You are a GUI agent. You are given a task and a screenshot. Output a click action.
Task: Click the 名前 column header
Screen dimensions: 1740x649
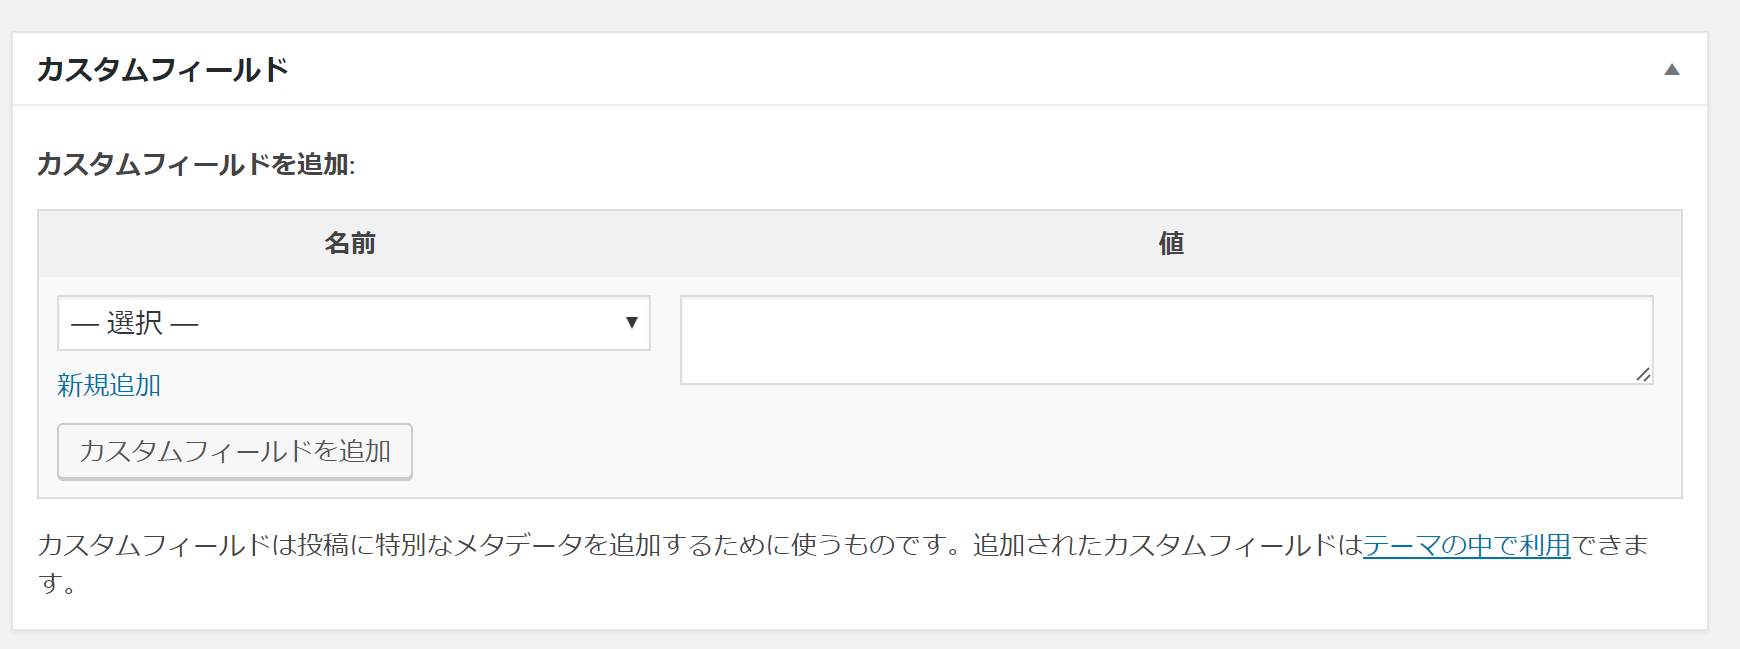point(350,243)
